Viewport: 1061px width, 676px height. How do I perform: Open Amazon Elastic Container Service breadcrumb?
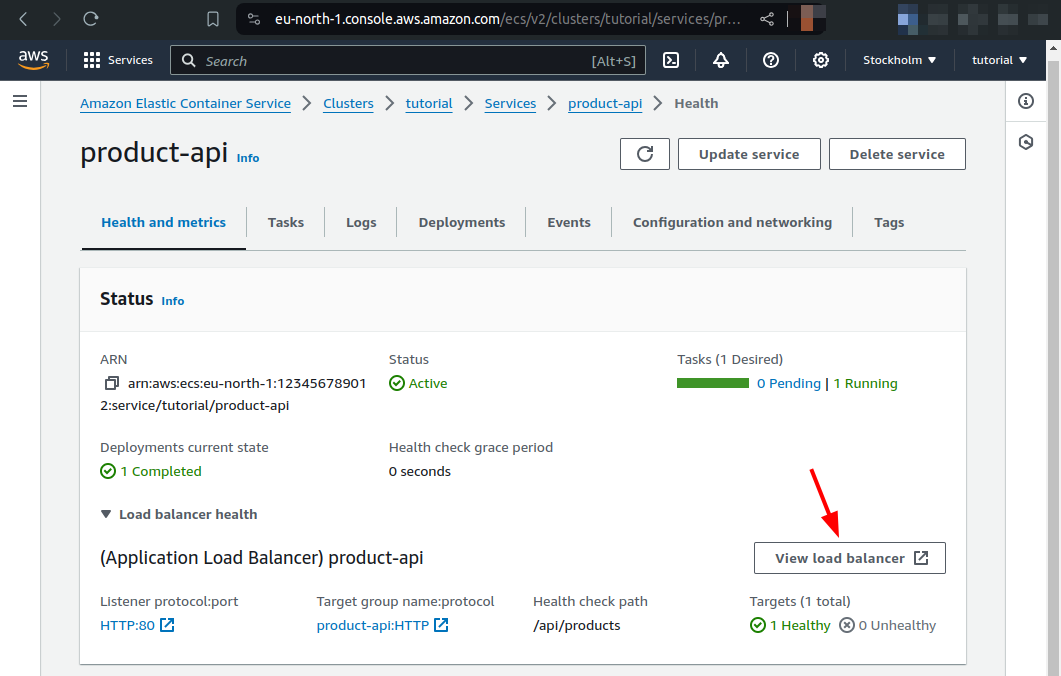pos(185,104)
